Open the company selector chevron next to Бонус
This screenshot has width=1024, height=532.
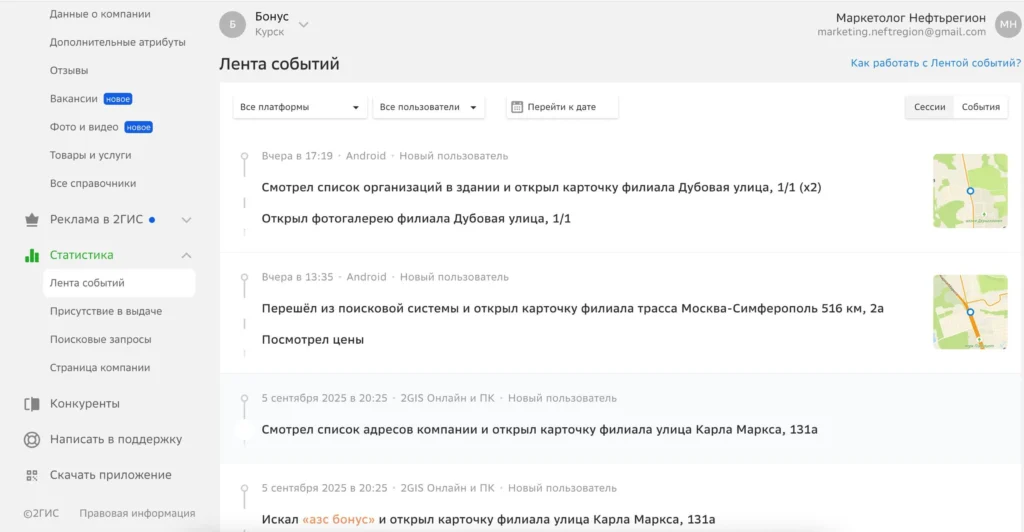304,25
